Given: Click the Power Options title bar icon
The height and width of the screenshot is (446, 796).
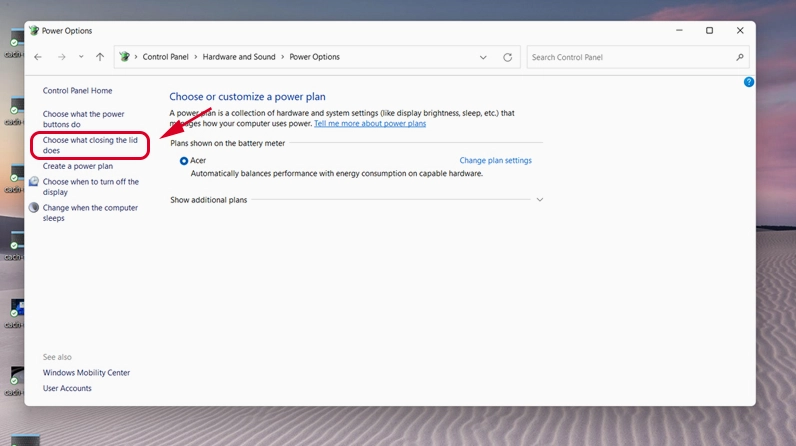Looking at the screenshot, I should click(33, 31).
